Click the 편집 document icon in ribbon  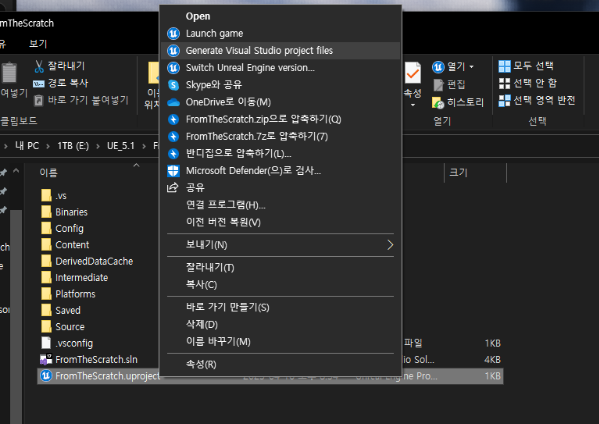coord(438,84)
